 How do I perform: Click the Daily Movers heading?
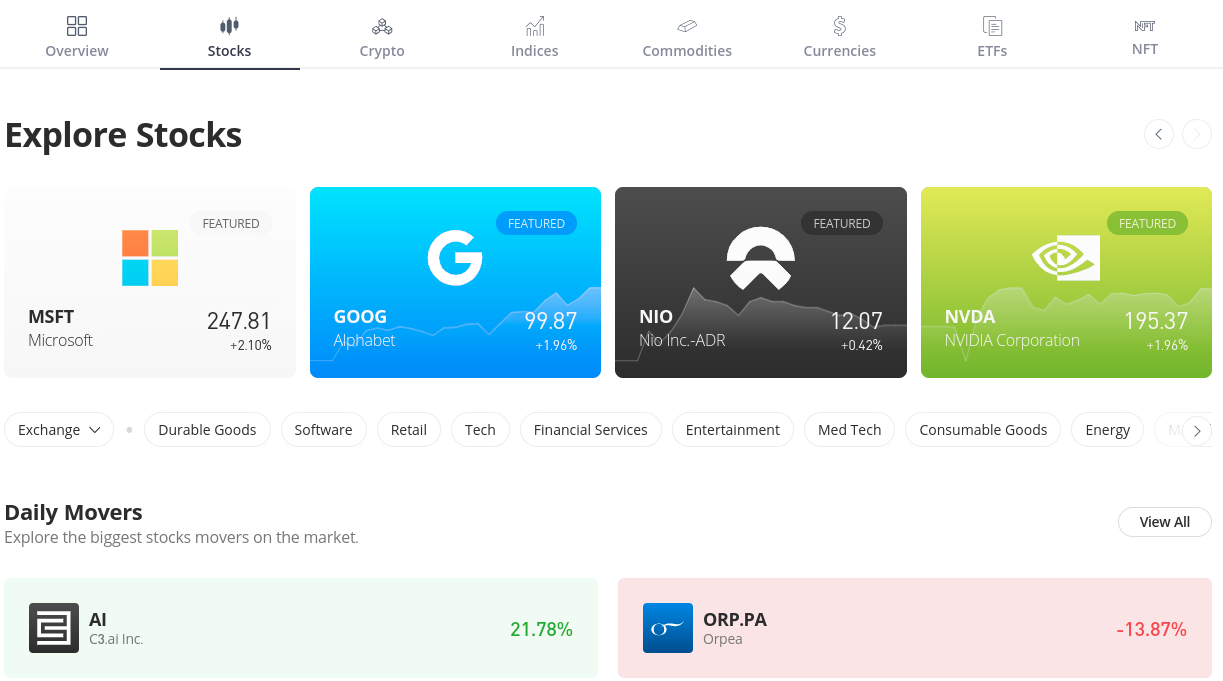click(74, 512)
